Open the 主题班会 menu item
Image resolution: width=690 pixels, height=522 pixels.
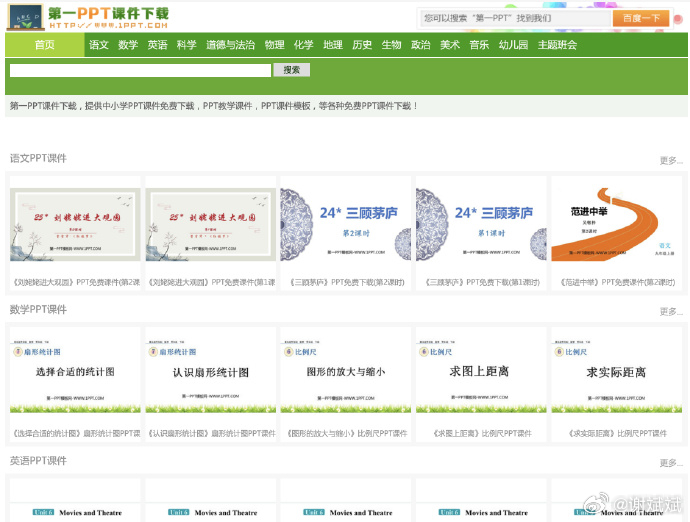tap(557, 45)
